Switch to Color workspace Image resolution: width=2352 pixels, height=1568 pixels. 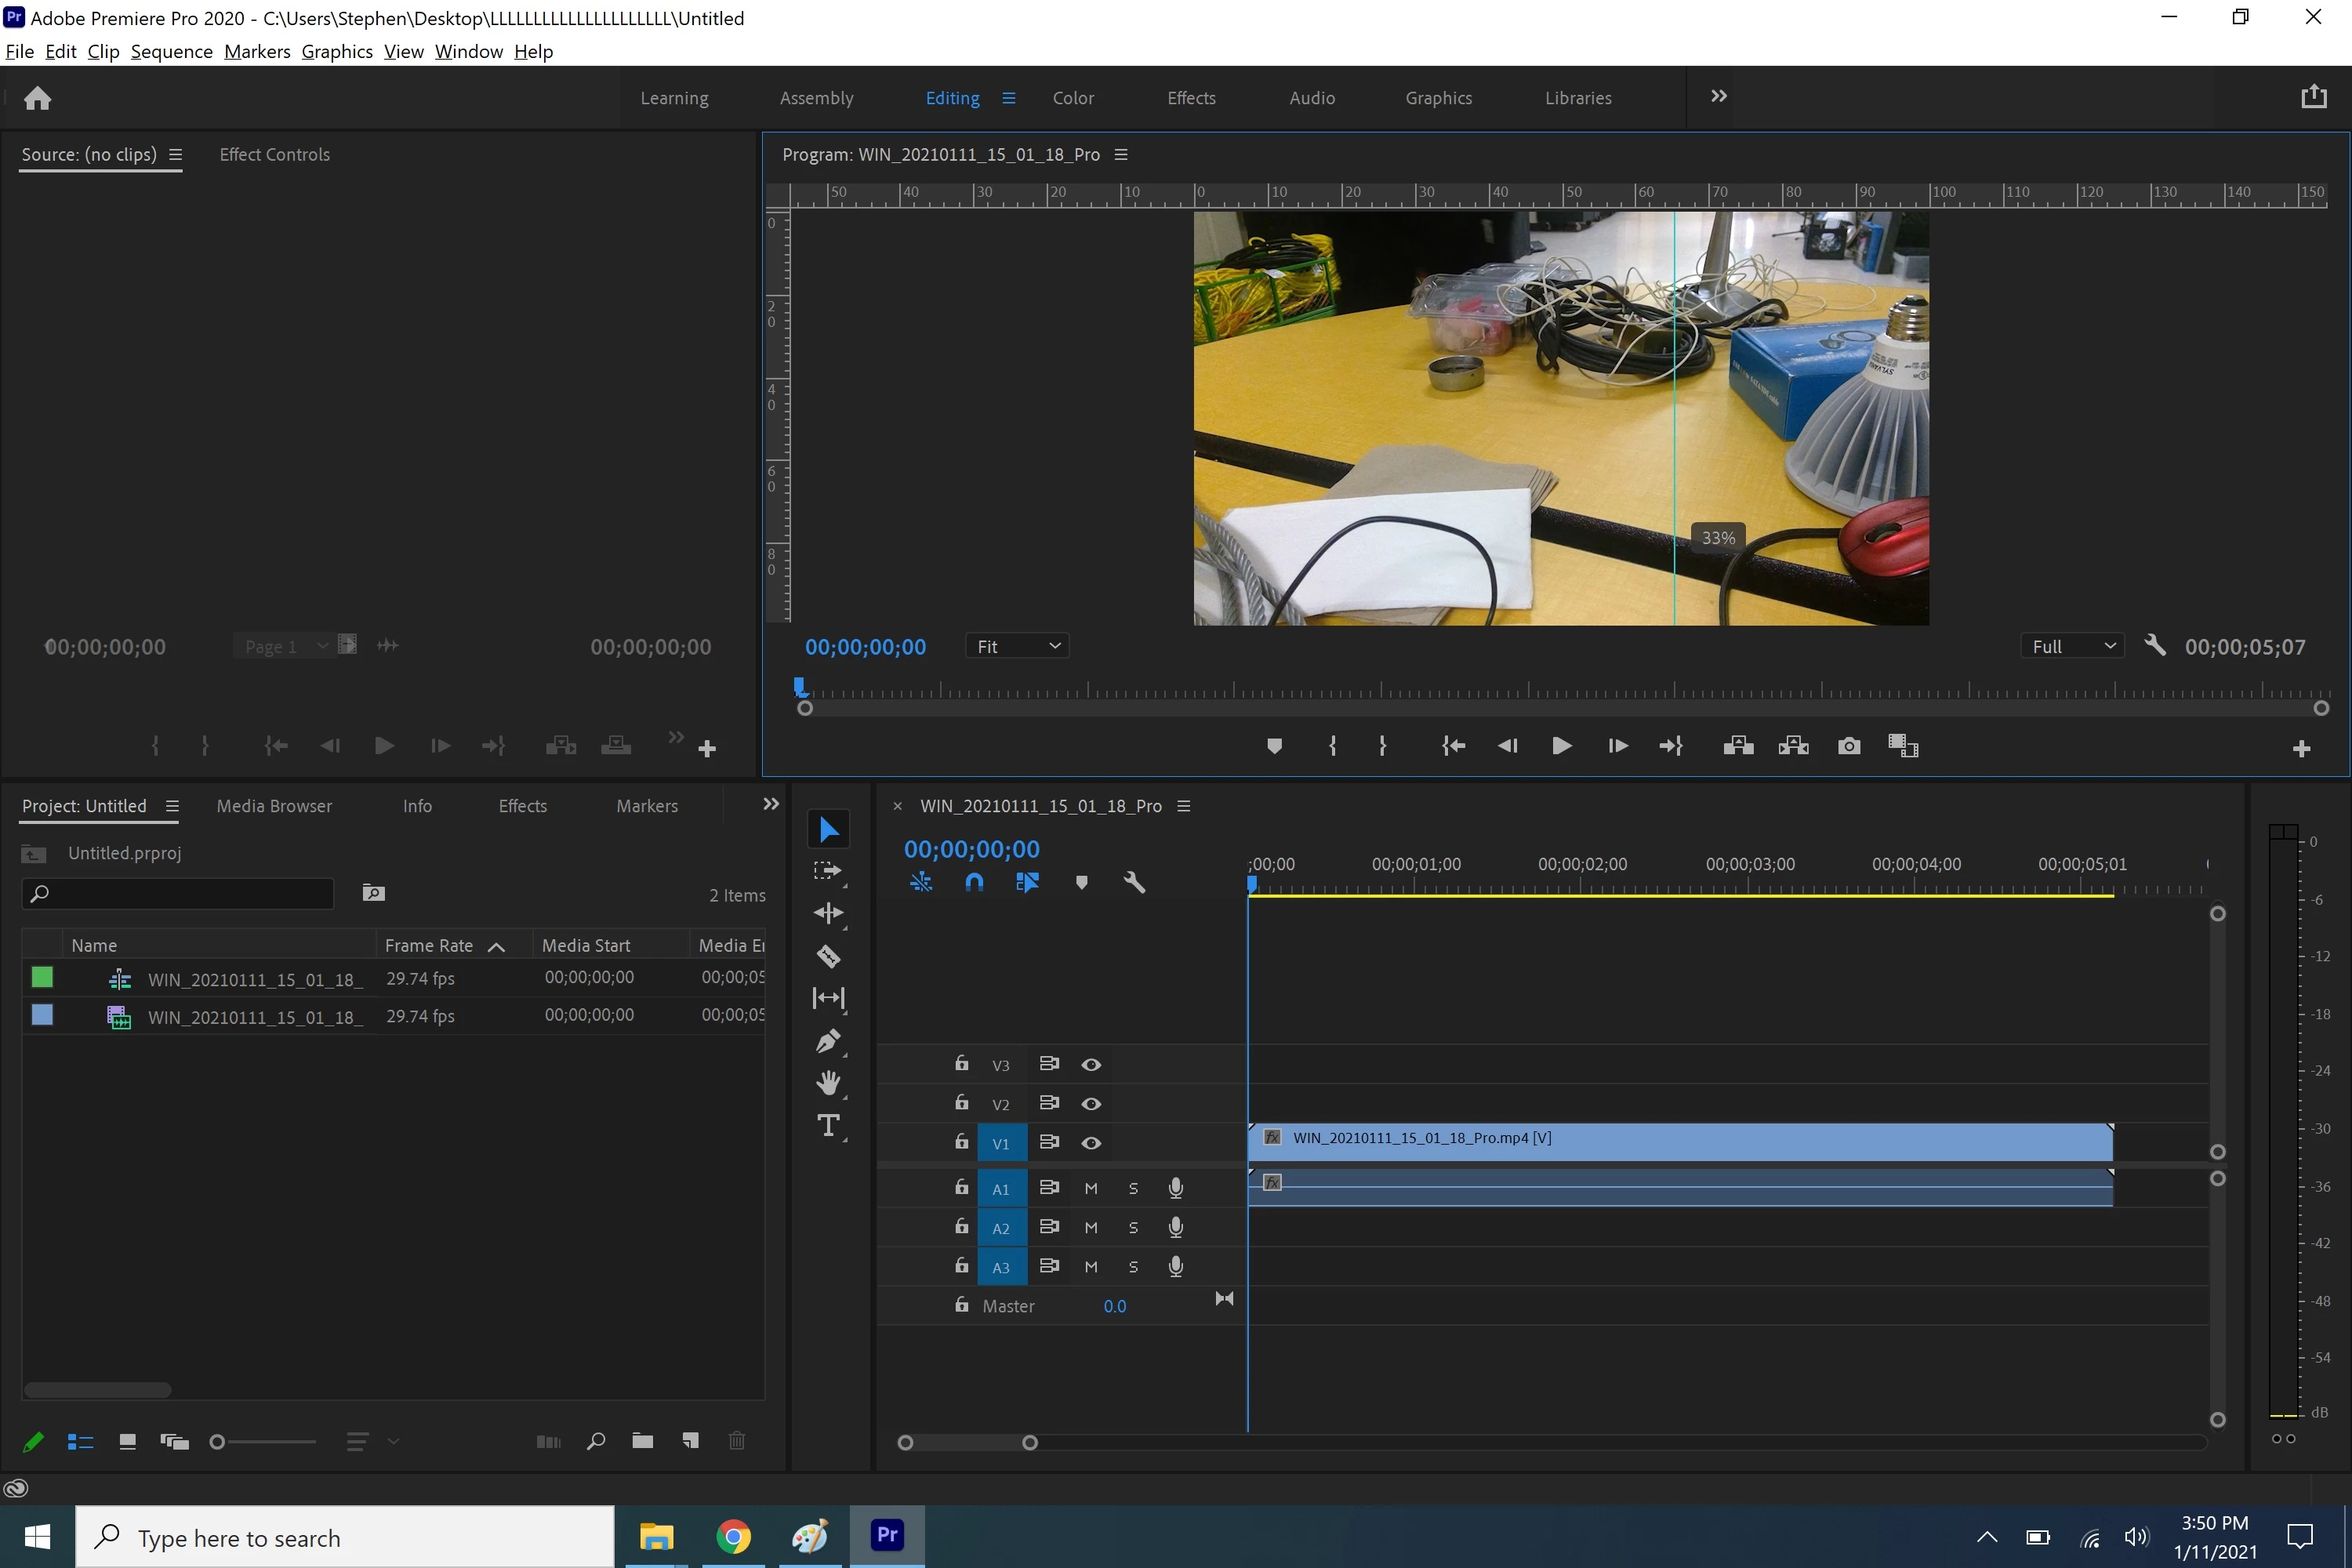(1073, 98)
